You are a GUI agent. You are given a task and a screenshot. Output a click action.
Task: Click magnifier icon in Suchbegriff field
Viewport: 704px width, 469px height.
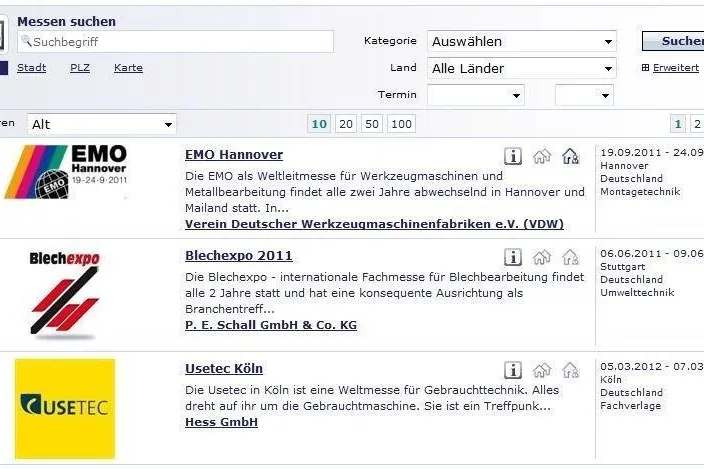pos(26,41)
